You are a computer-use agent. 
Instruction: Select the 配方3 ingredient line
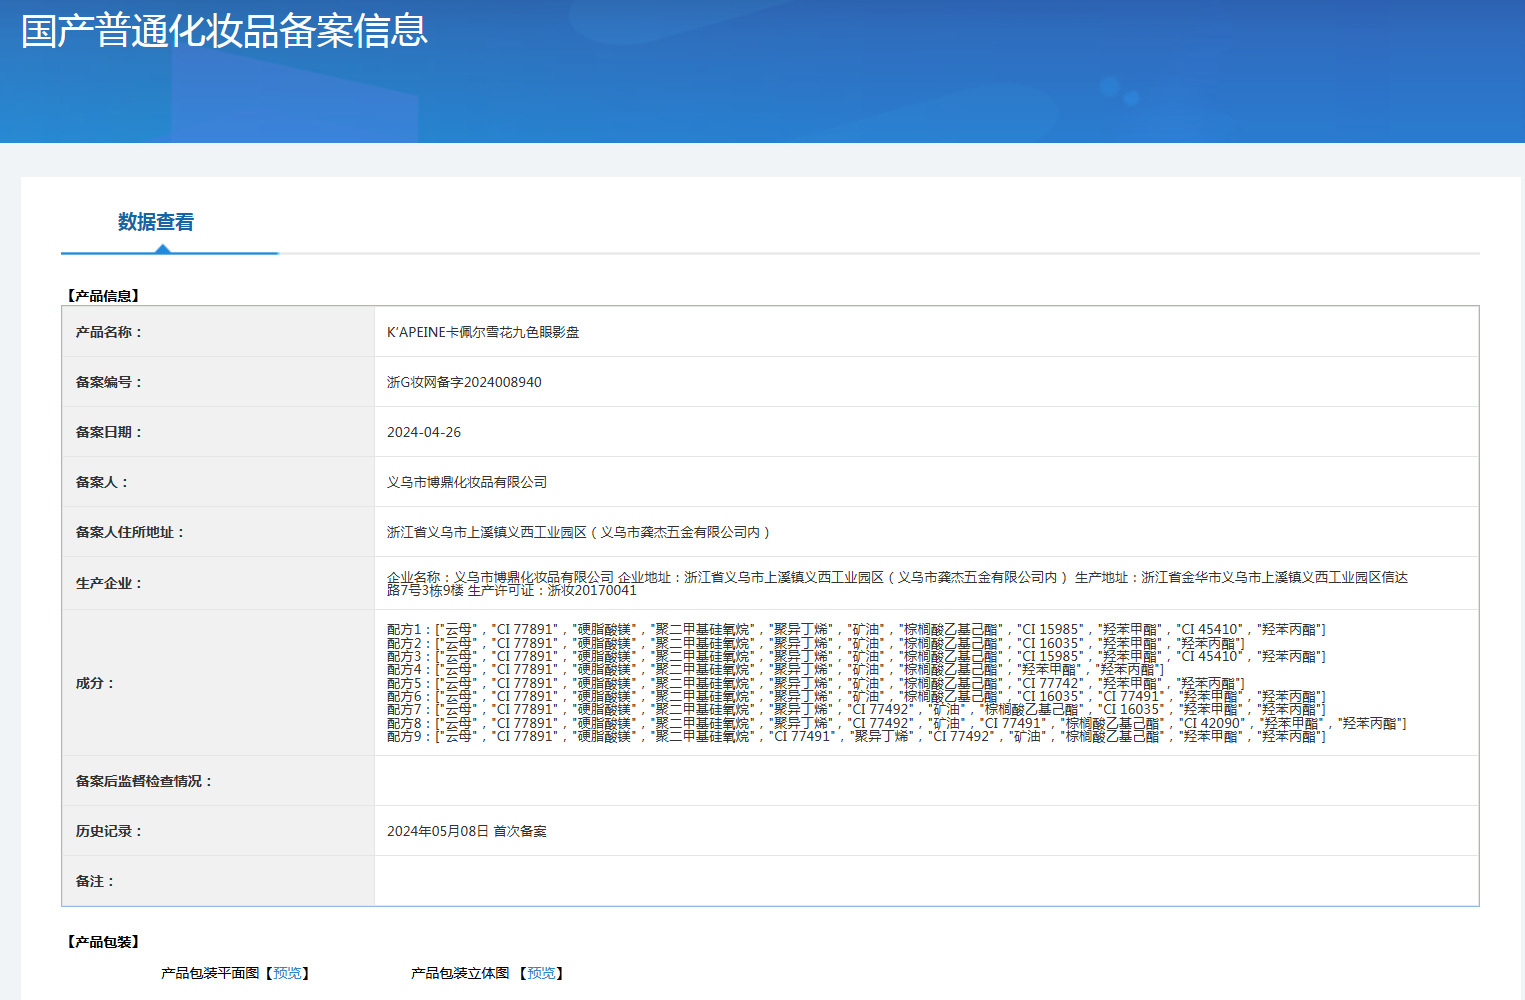pyautogui.click(x=856, y=656)
